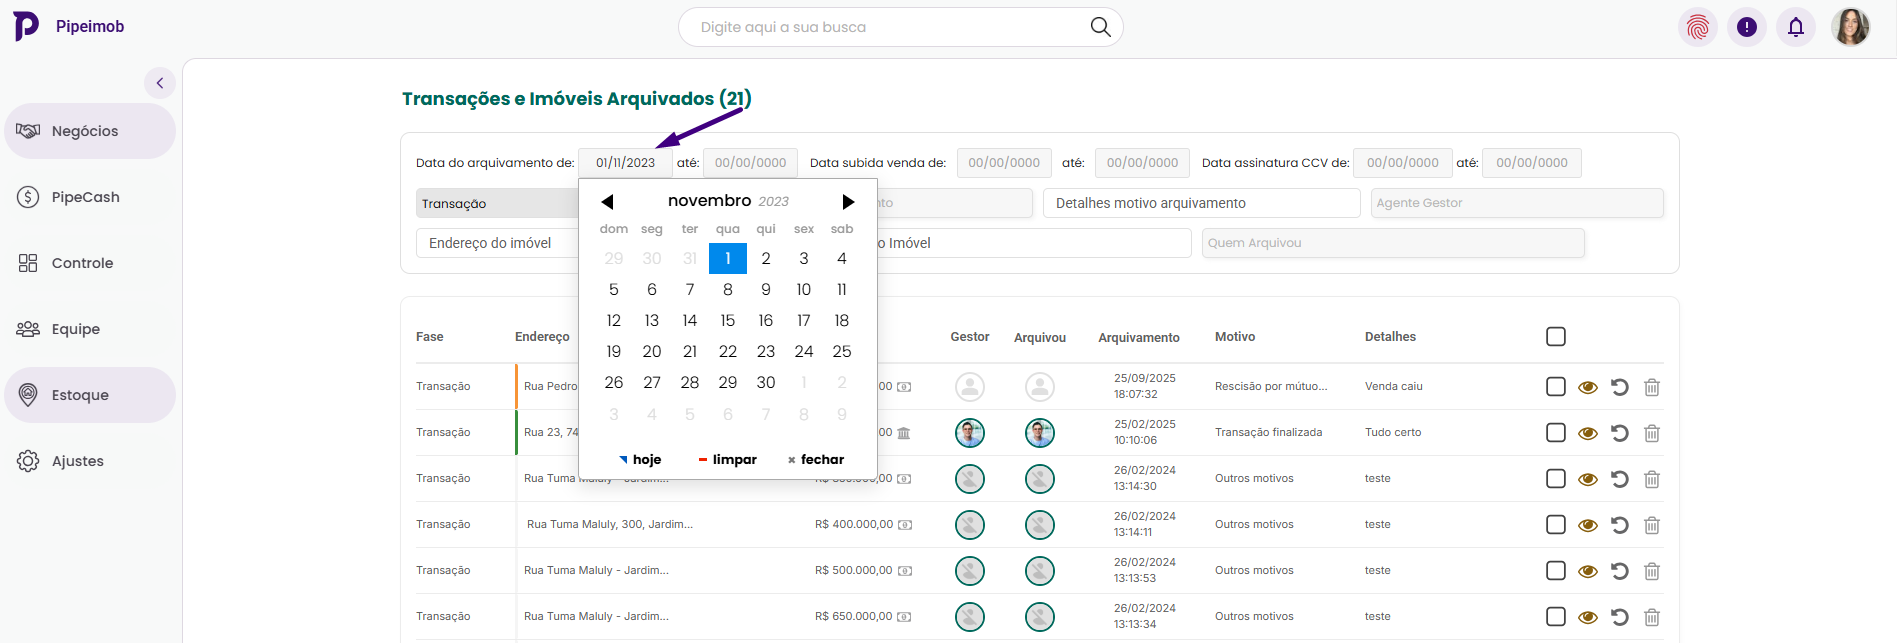This screenshot has height=643, width=1898.
Task: Select 15 in the November calendar
Action: pyautogui.click(x=727, y=321)
